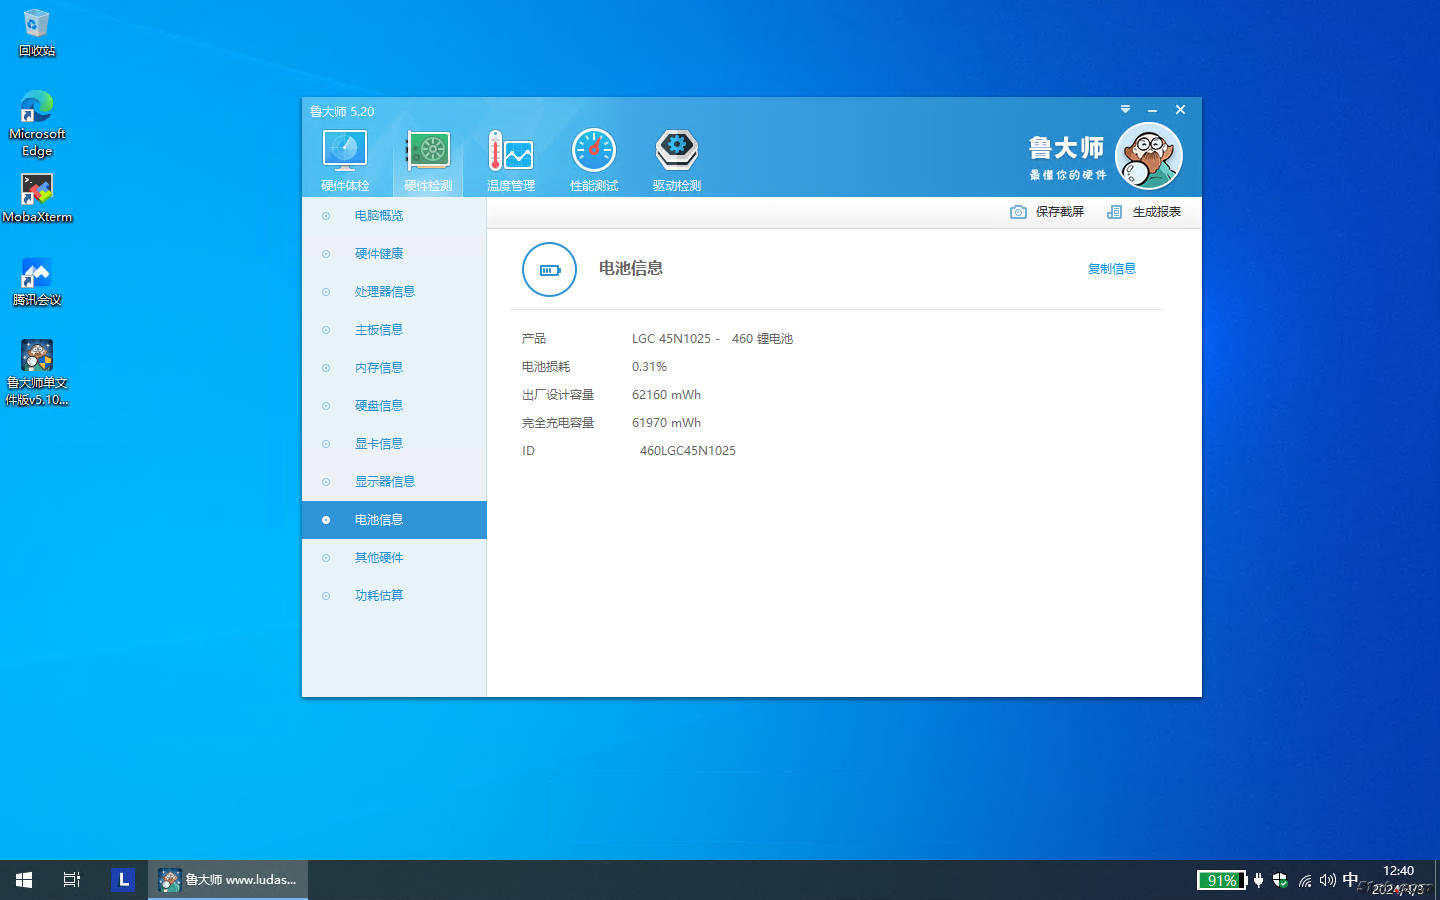Click the 硬件健康 sidebar item
Viewport: 1440px width, 900px height.
(379, 254)
